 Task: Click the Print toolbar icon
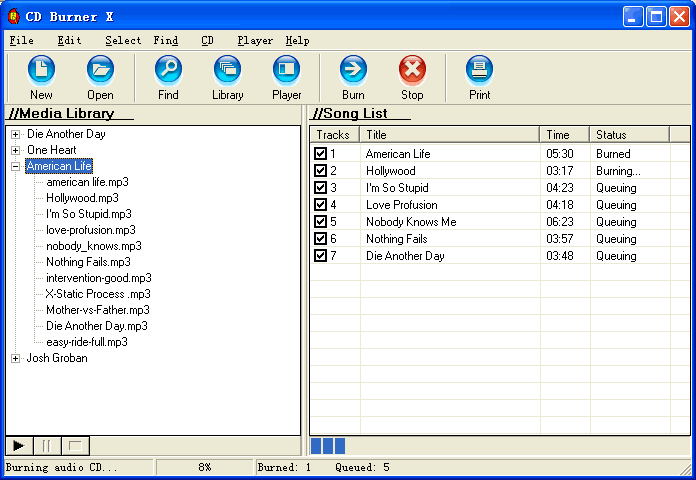[x=479, y=70]
